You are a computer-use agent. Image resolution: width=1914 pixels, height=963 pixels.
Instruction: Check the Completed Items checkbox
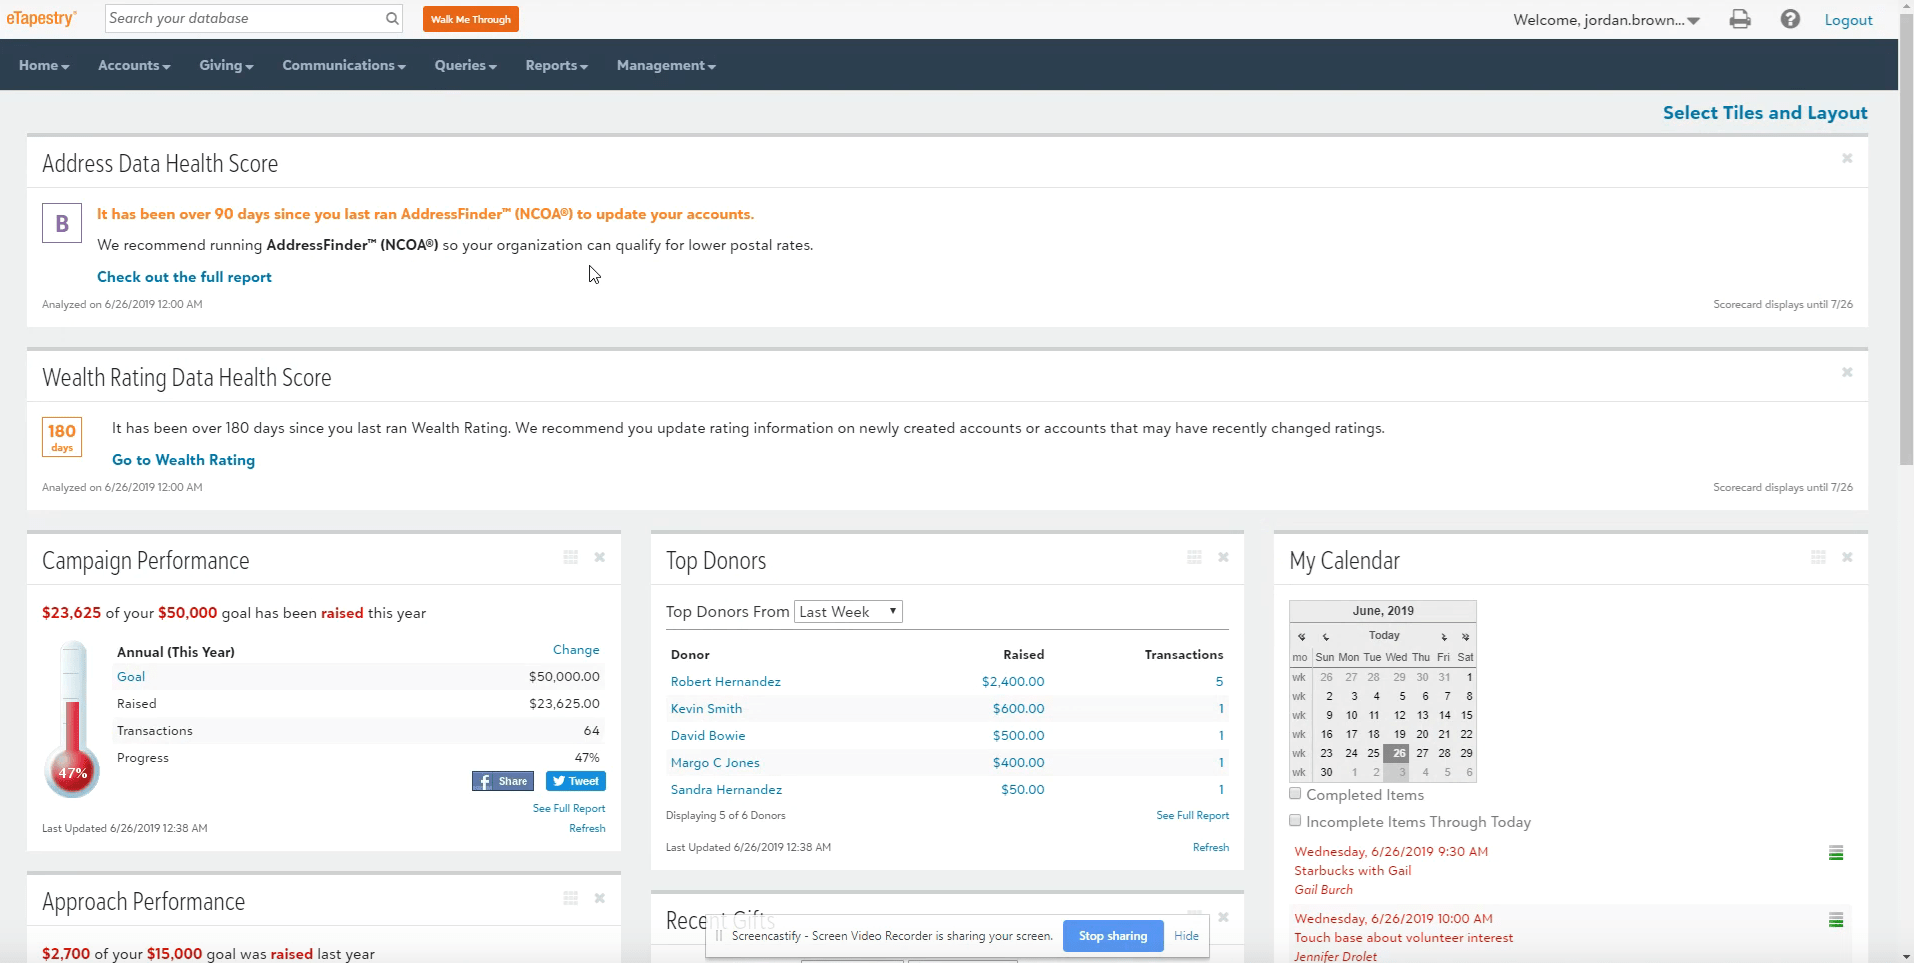pos(1295,794)
